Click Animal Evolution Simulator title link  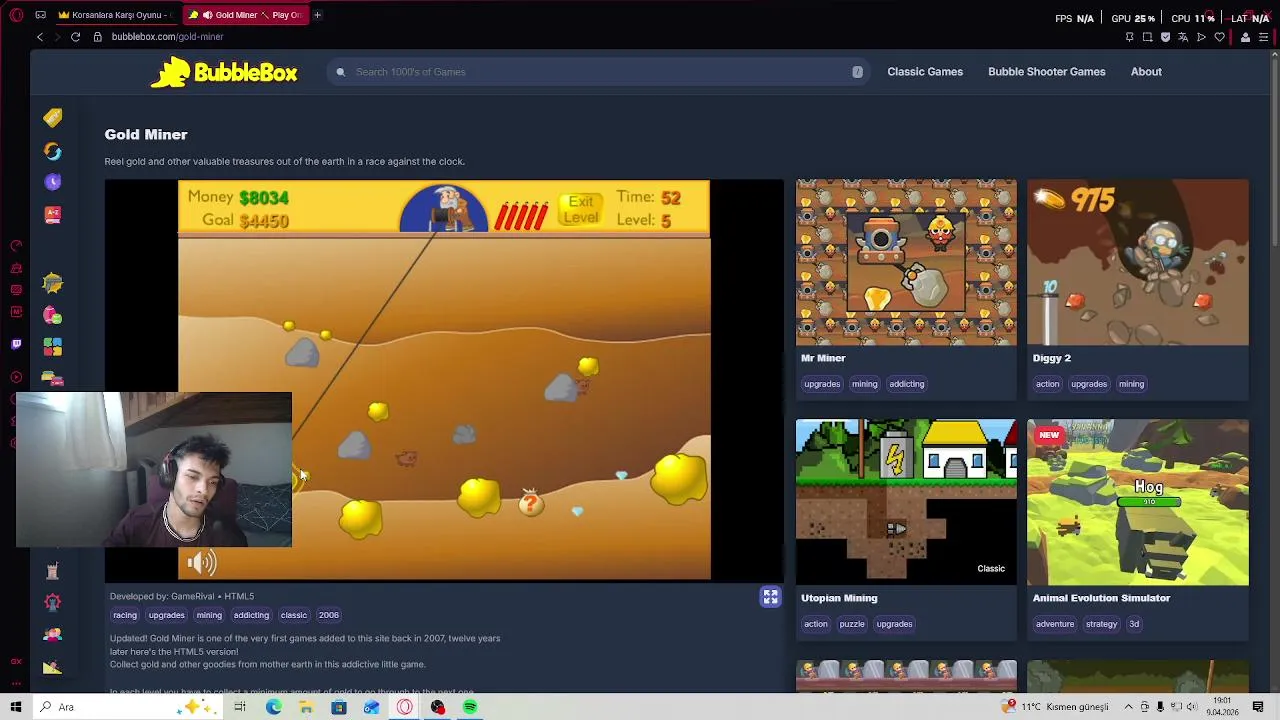coord(1101,598)
